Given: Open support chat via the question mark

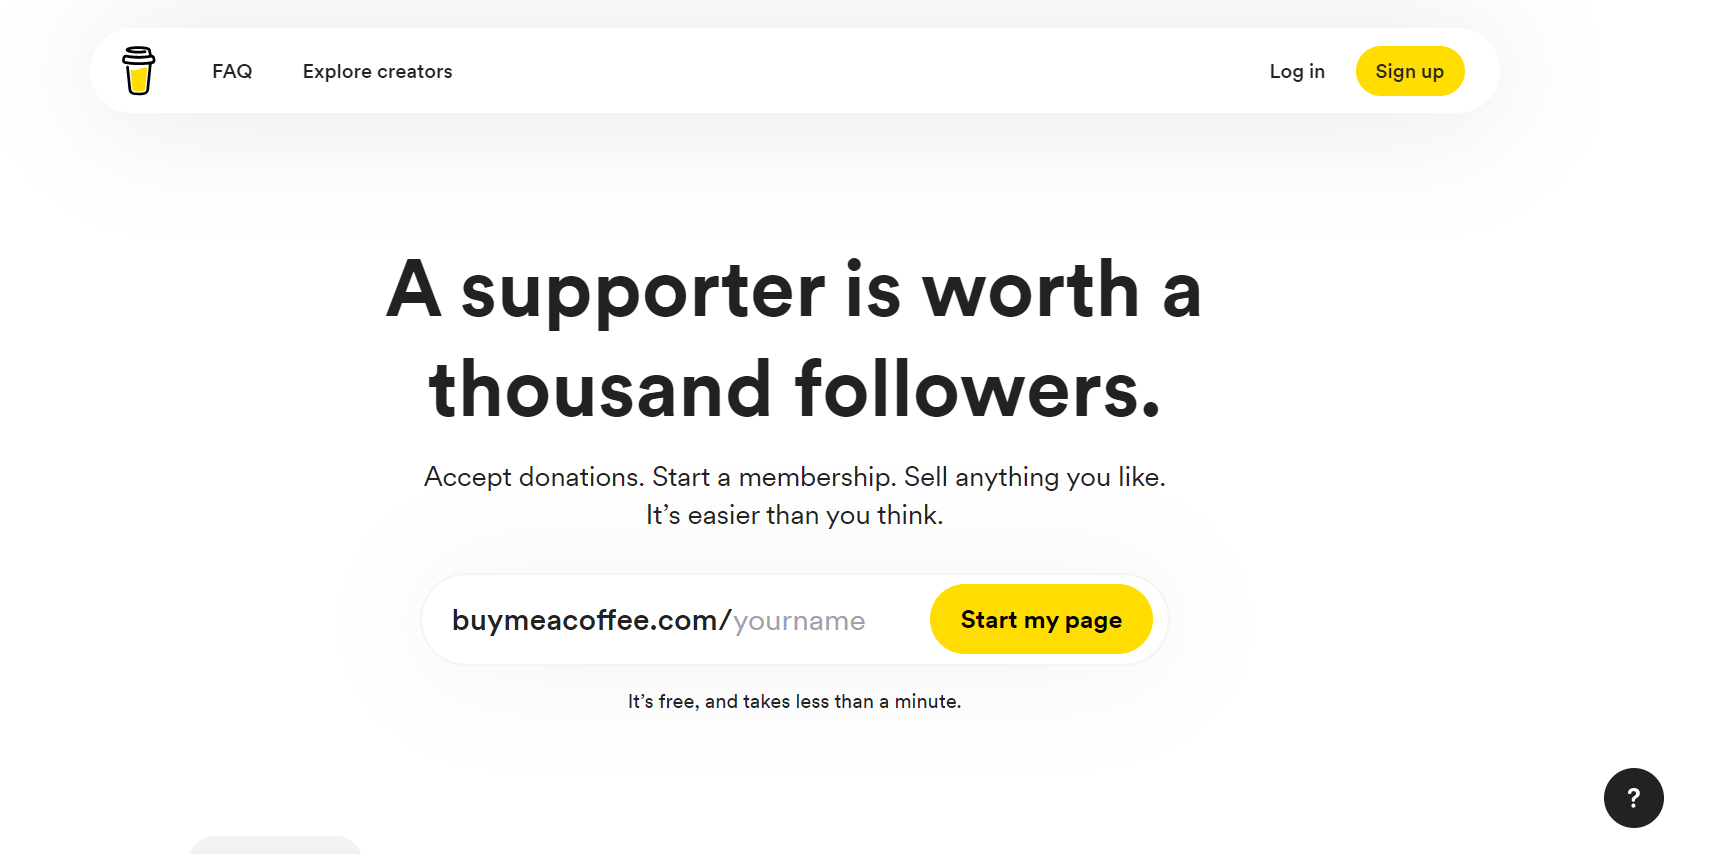Looking at the screenshot, I should [x=1633, y=797].
